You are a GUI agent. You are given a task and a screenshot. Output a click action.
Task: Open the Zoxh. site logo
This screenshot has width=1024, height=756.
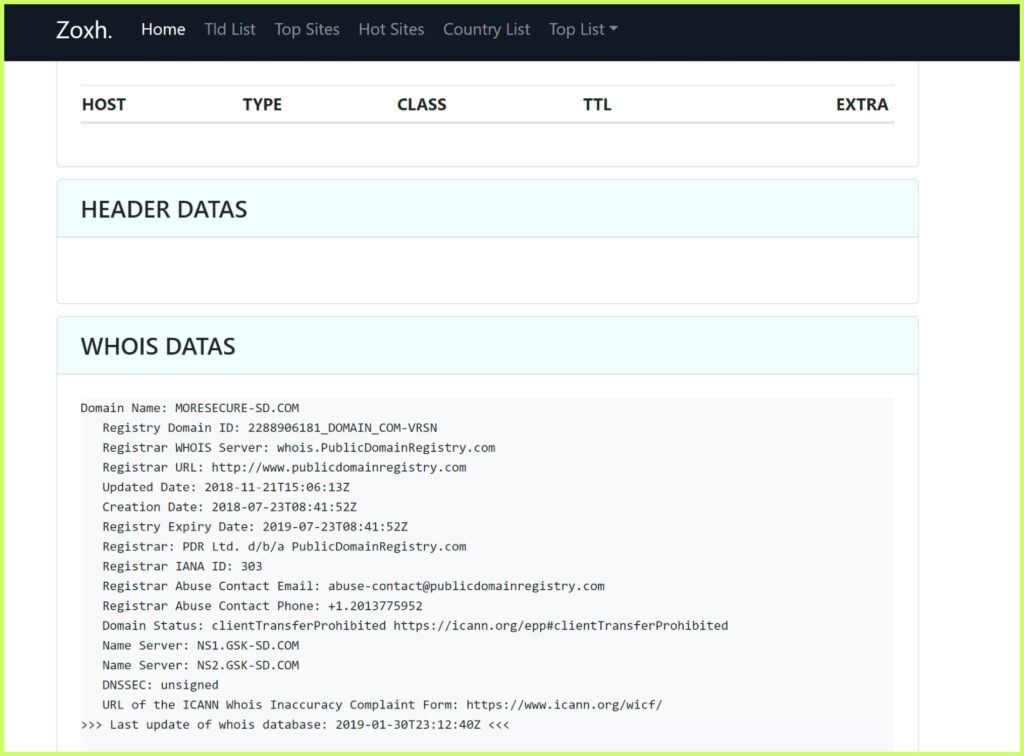tap(84, 29)
